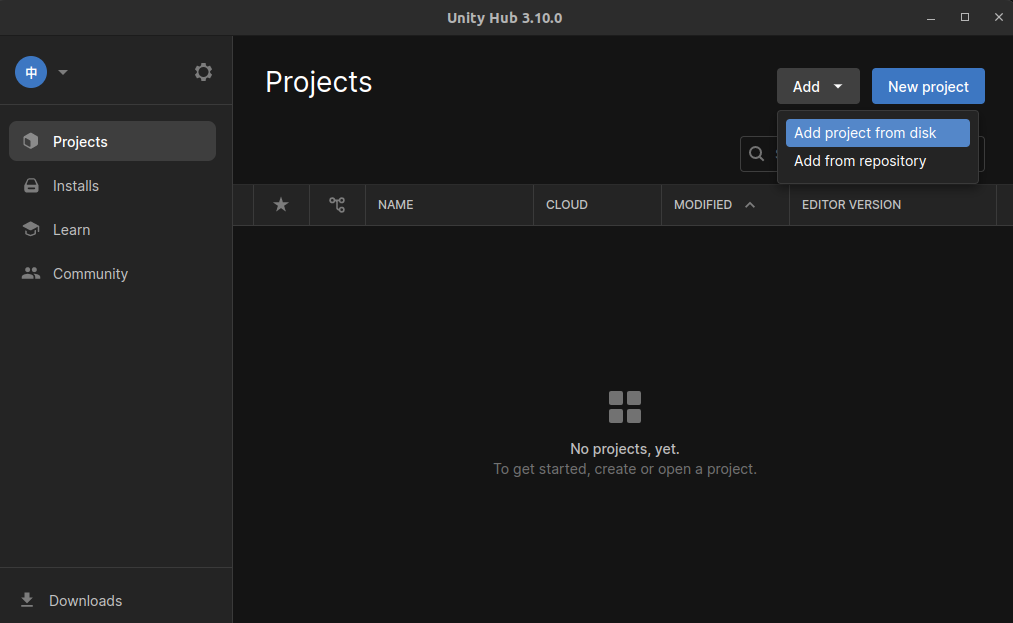This screenshot has width=1013, height=623.
Task: Start a New project
Action: point(928,86)
